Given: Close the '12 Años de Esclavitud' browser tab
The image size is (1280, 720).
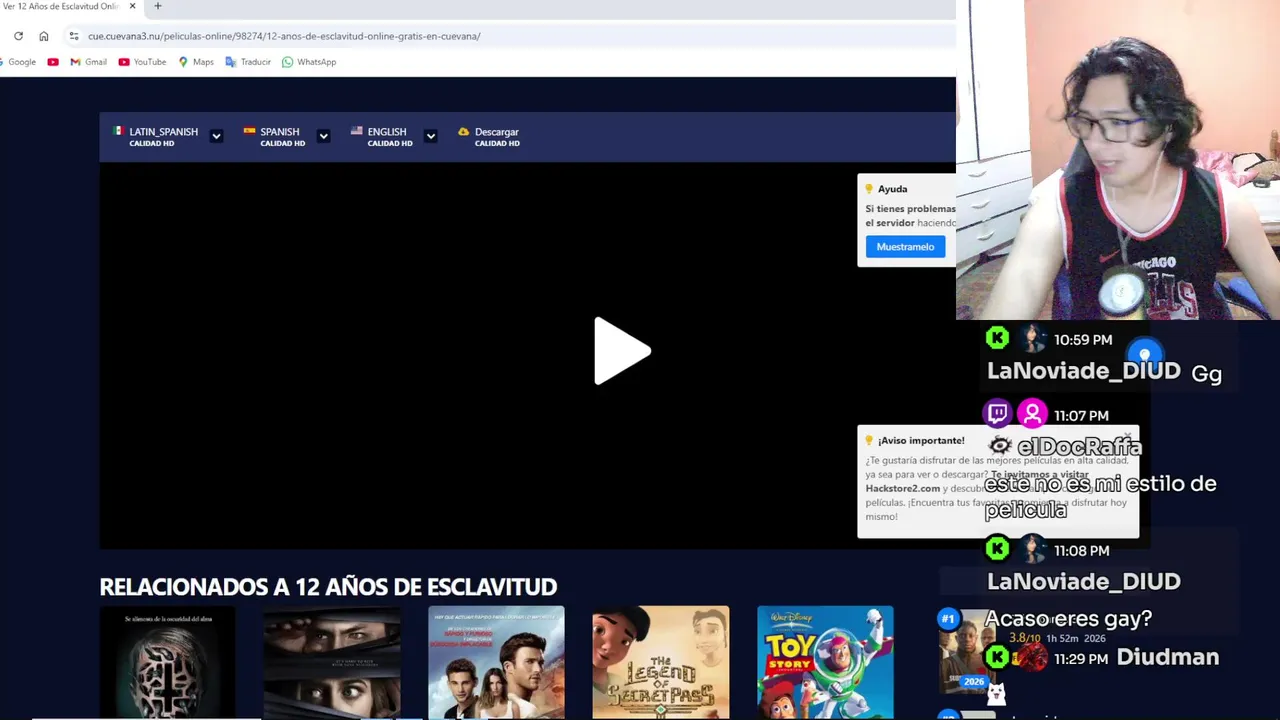Looking at the screenshot, I should click(132, 6).
